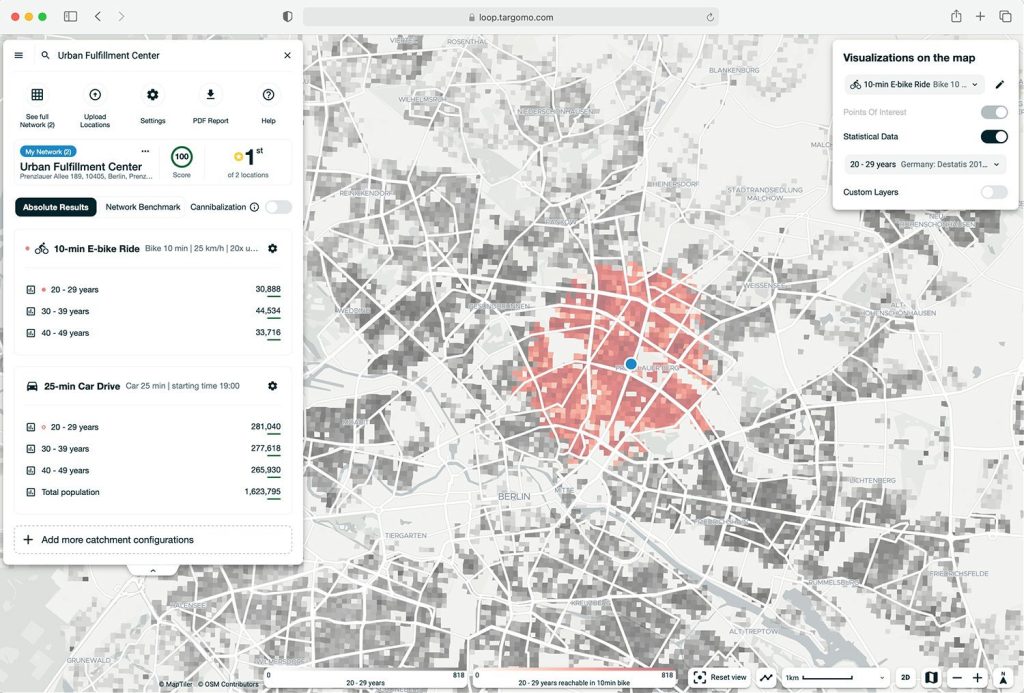Image resolution: width=1024 pixels, height=693 pixels.
Task: Click the 20 - 29 years reachable legend bar
Action: tap(574, 678)
